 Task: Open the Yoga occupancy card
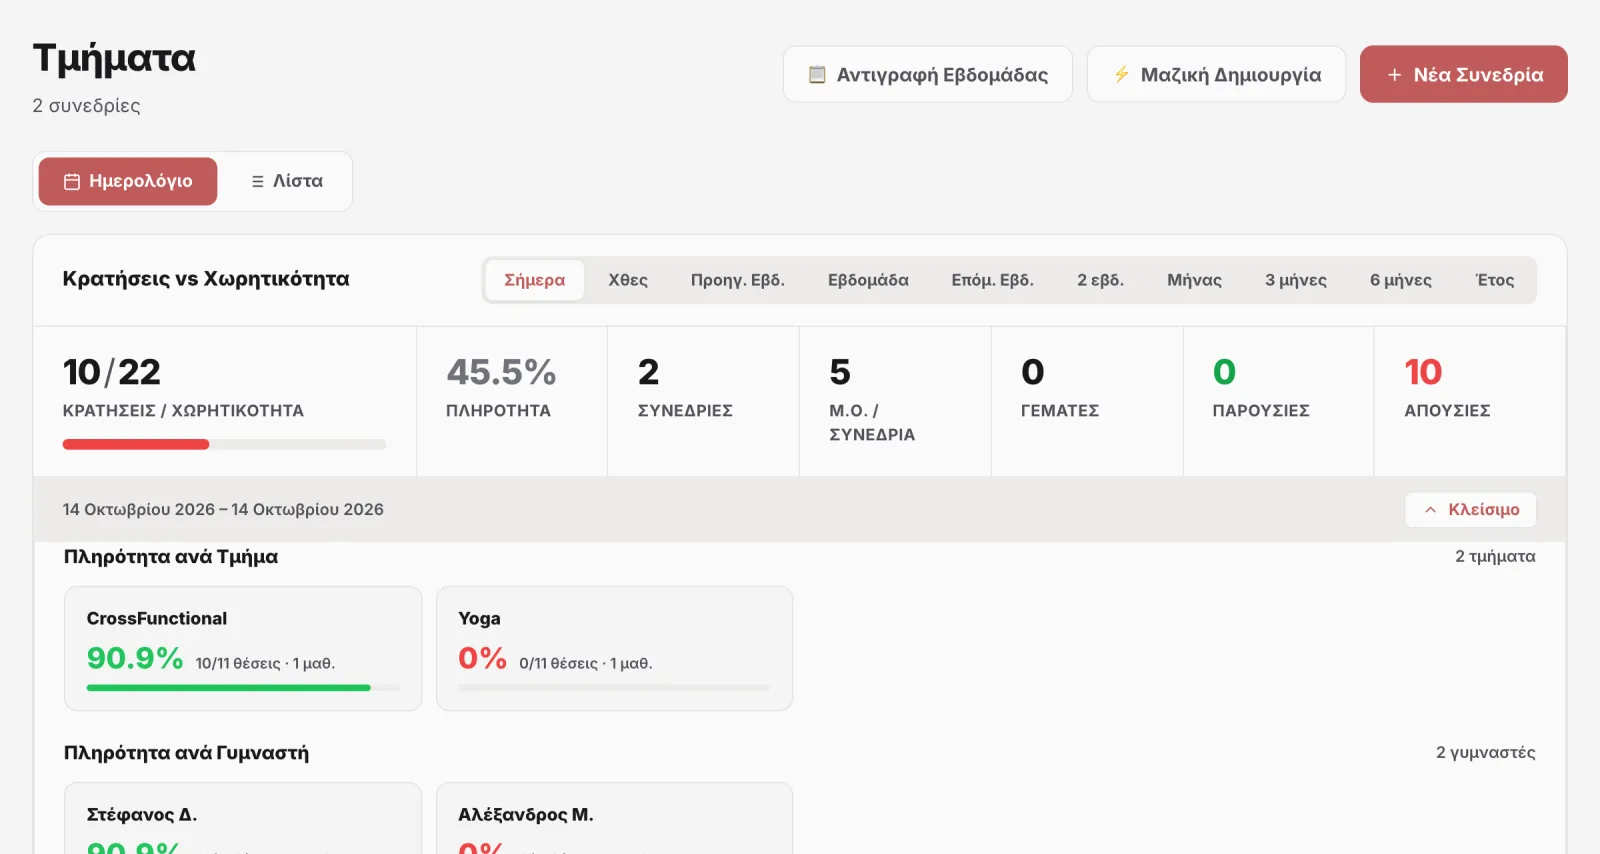click(x=615, y=648)
